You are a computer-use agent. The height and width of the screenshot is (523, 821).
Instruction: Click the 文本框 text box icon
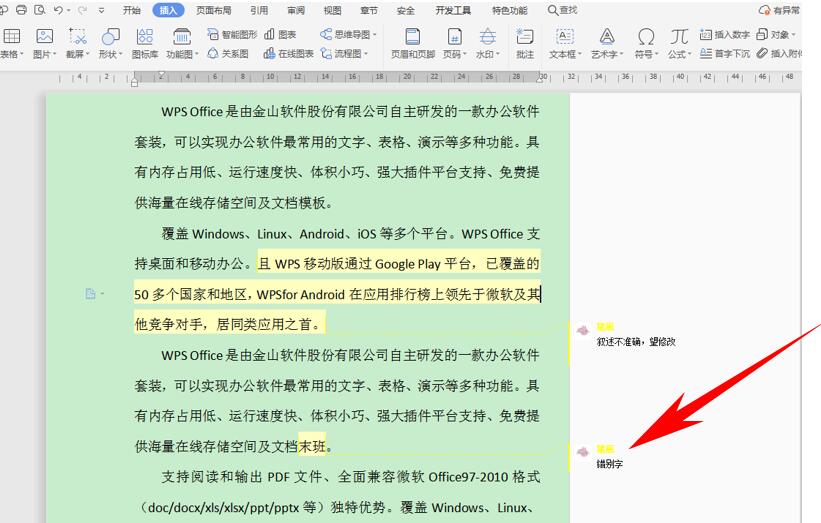point(564,36)
